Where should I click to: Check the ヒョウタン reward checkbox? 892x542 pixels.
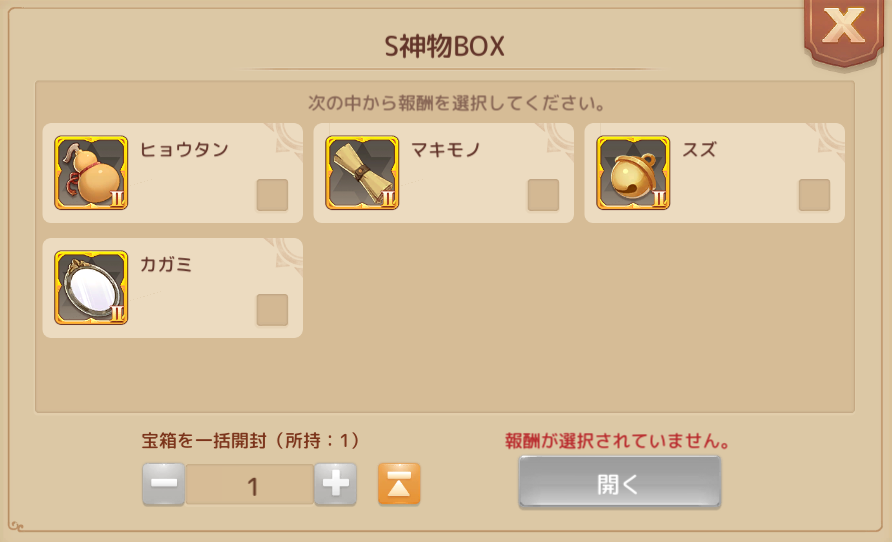[272, 195]
